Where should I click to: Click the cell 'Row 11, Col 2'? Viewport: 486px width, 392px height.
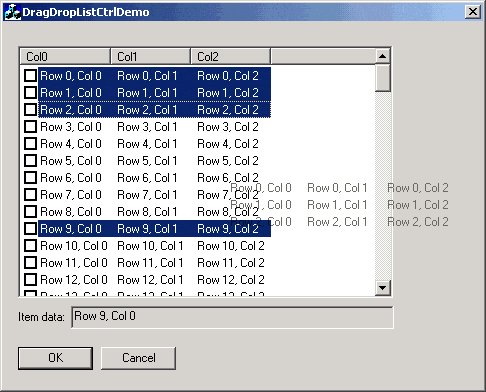(231, 263)
